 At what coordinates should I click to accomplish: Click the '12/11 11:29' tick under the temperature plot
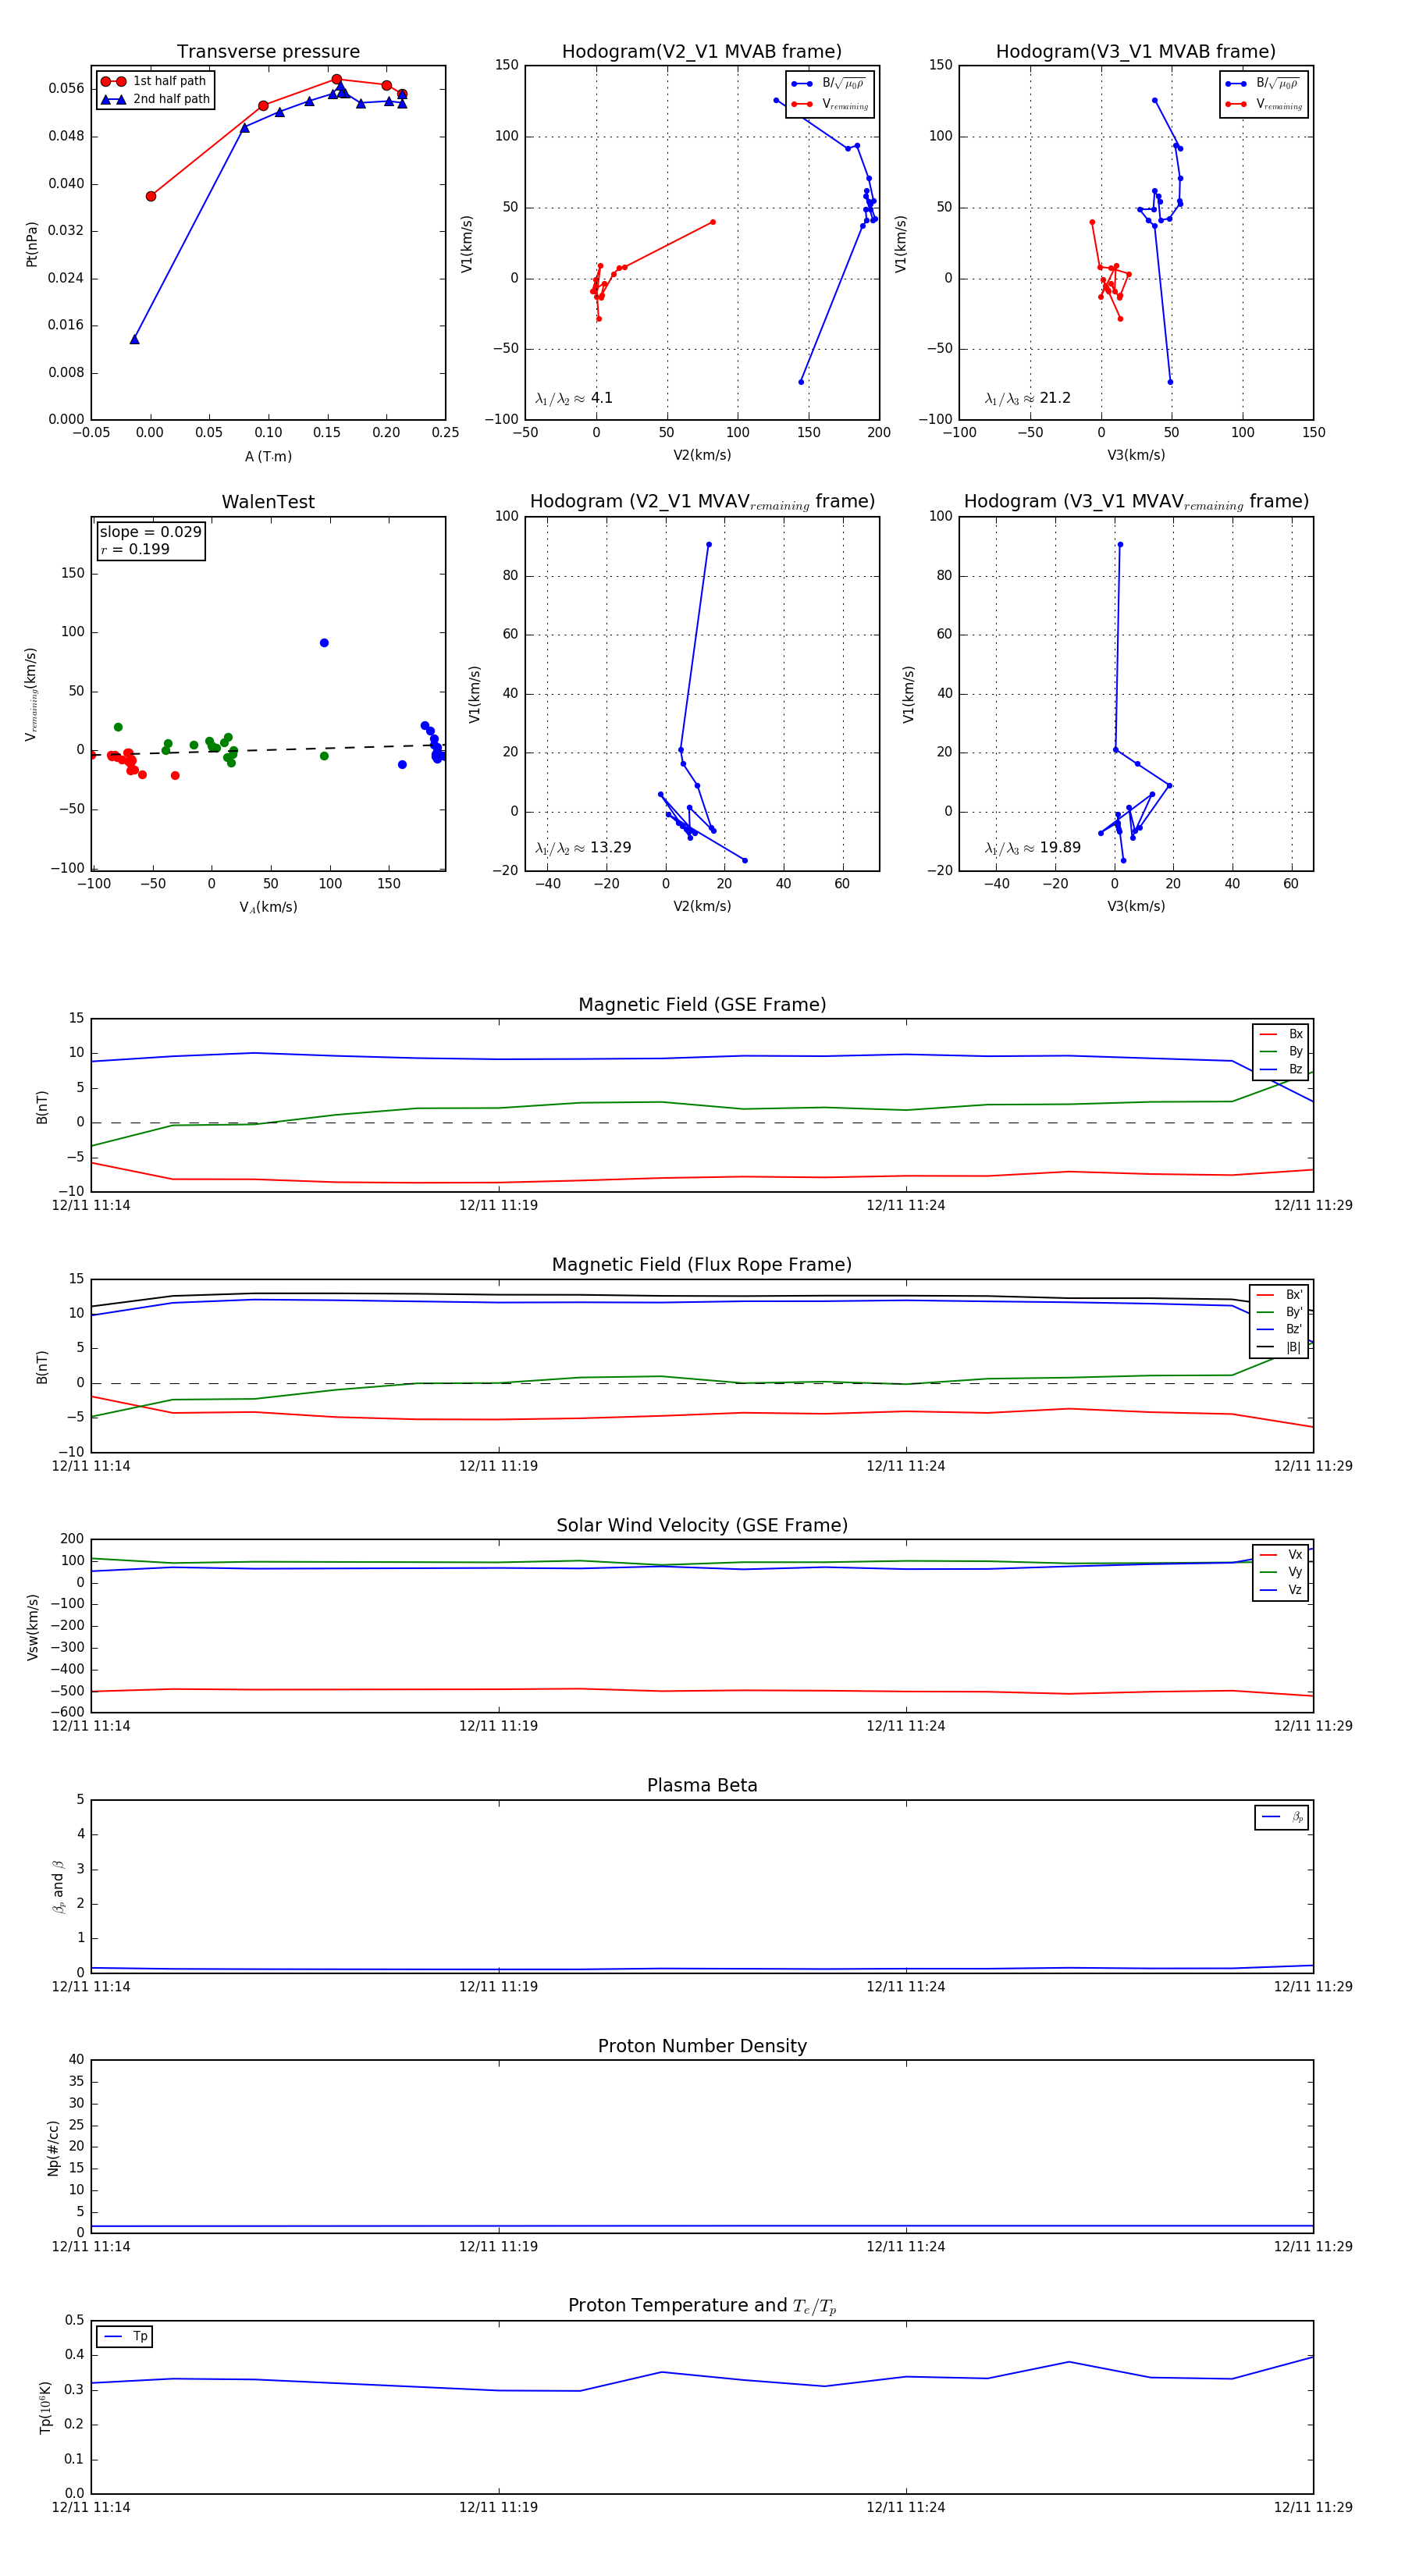coord(1313,2507)
